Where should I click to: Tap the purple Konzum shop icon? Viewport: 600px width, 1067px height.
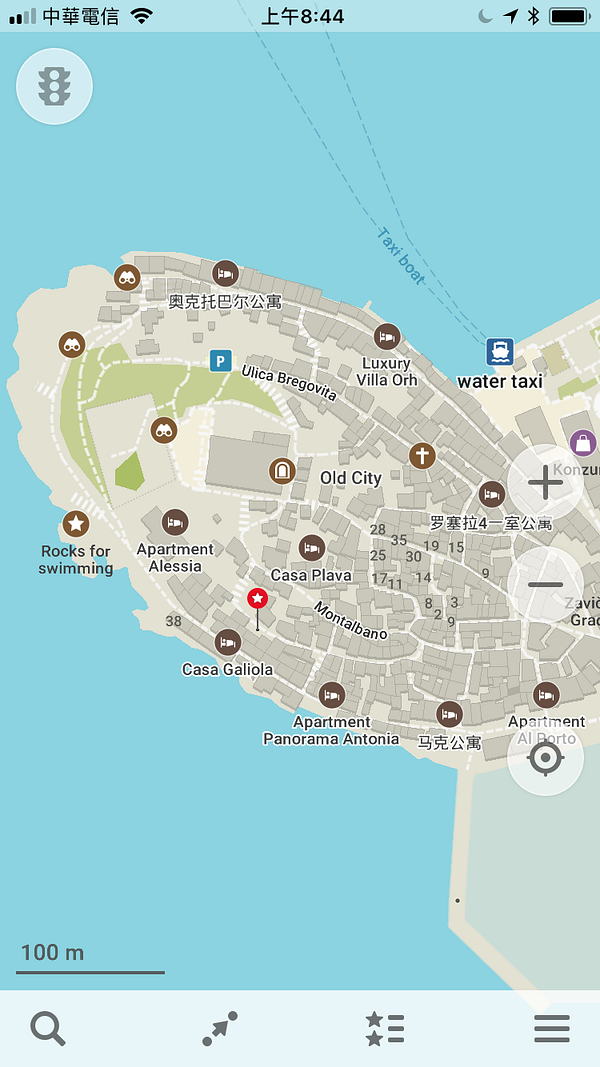pyautogui.click(x=582, y=442)
